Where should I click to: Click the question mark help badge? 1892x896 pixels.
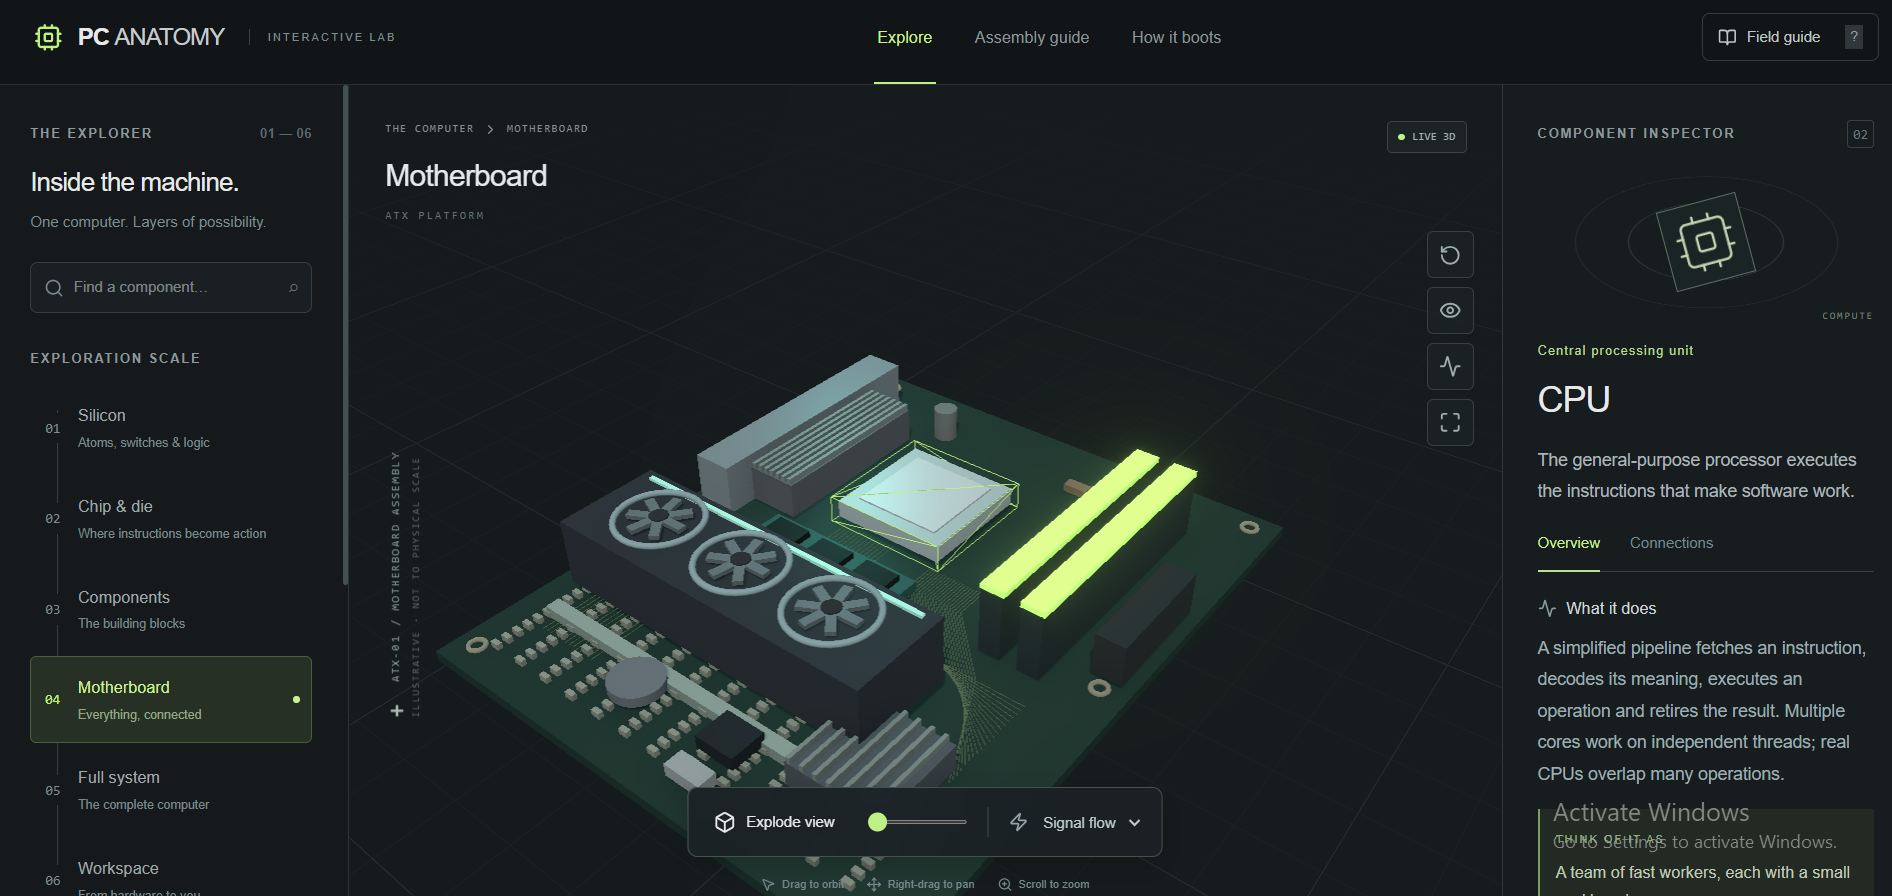click(1854, 37)
